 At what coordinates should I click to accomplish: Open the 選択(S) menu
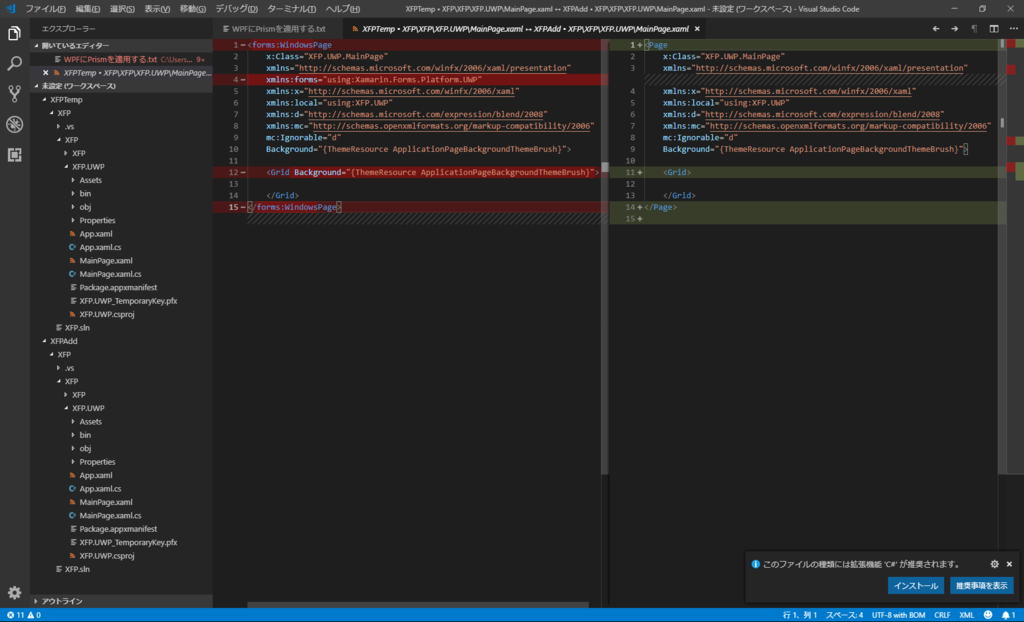[x=122, y=8]
